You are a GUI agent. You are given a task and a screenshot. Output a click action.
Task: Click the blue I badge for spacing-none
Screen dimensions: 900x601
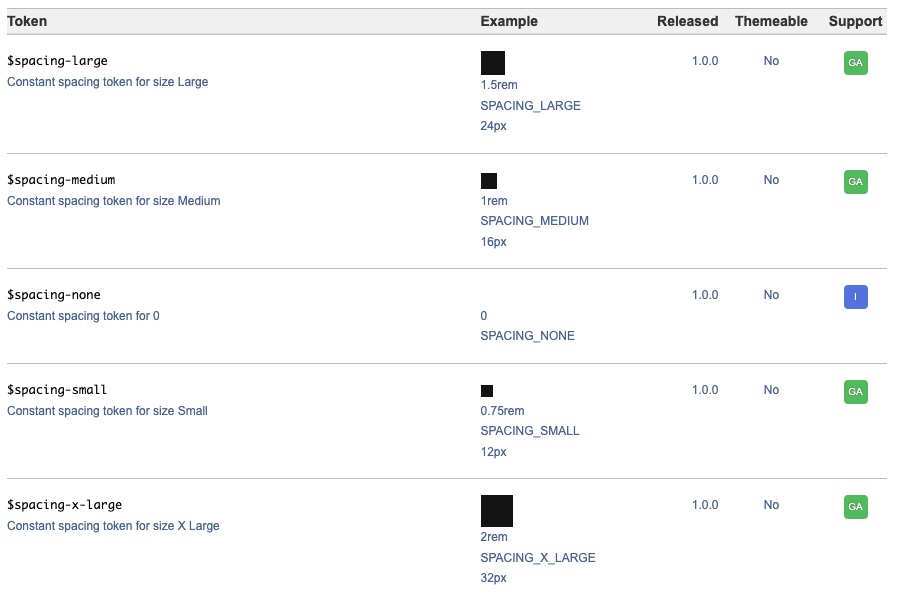point(855,297)
